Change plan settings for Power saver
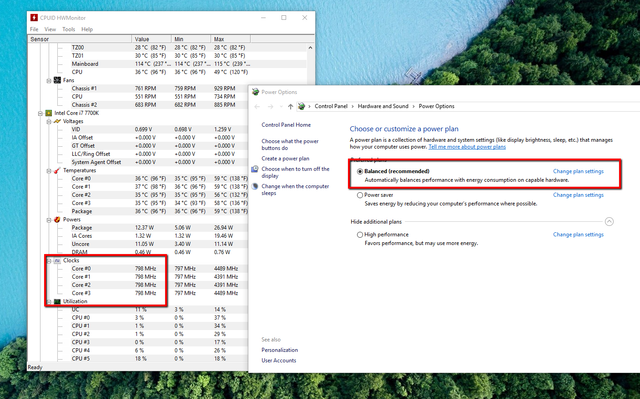Image resolution: width=640 pixels, height=399 pixels. point(578,195)
